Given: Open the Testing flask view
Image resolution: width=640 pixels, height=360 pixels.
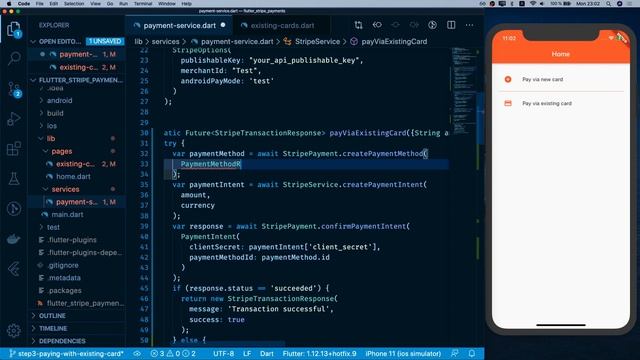Looking at the screenshot, I should [x=14, y=179].
